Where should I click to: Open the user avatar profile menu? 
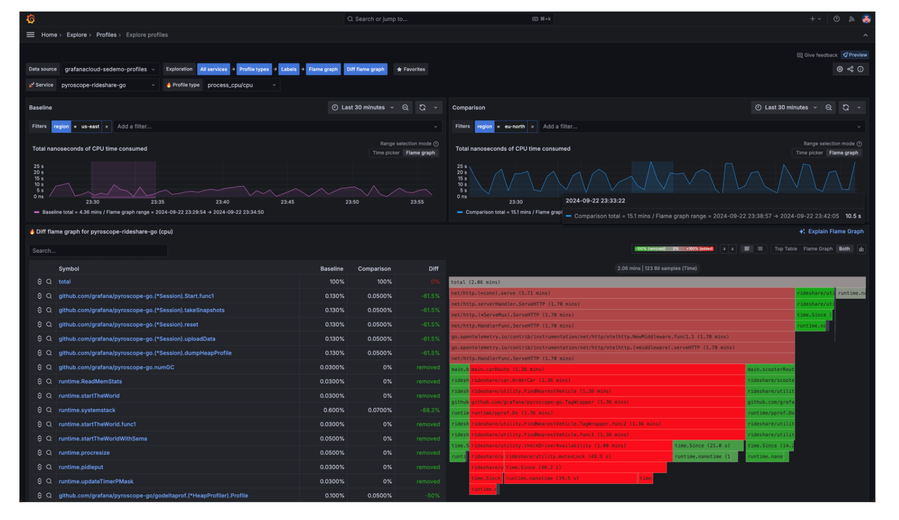(x=866, y=19)
